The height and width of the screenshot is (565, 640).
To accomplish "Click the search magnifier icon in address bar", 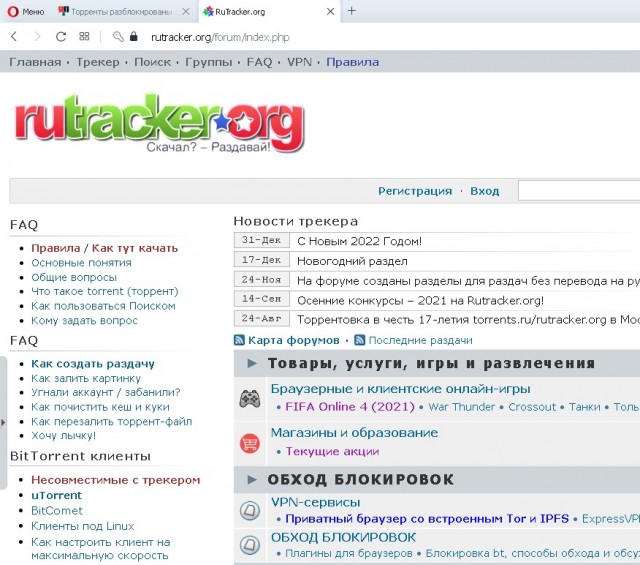I will click(x=118, y=37).
